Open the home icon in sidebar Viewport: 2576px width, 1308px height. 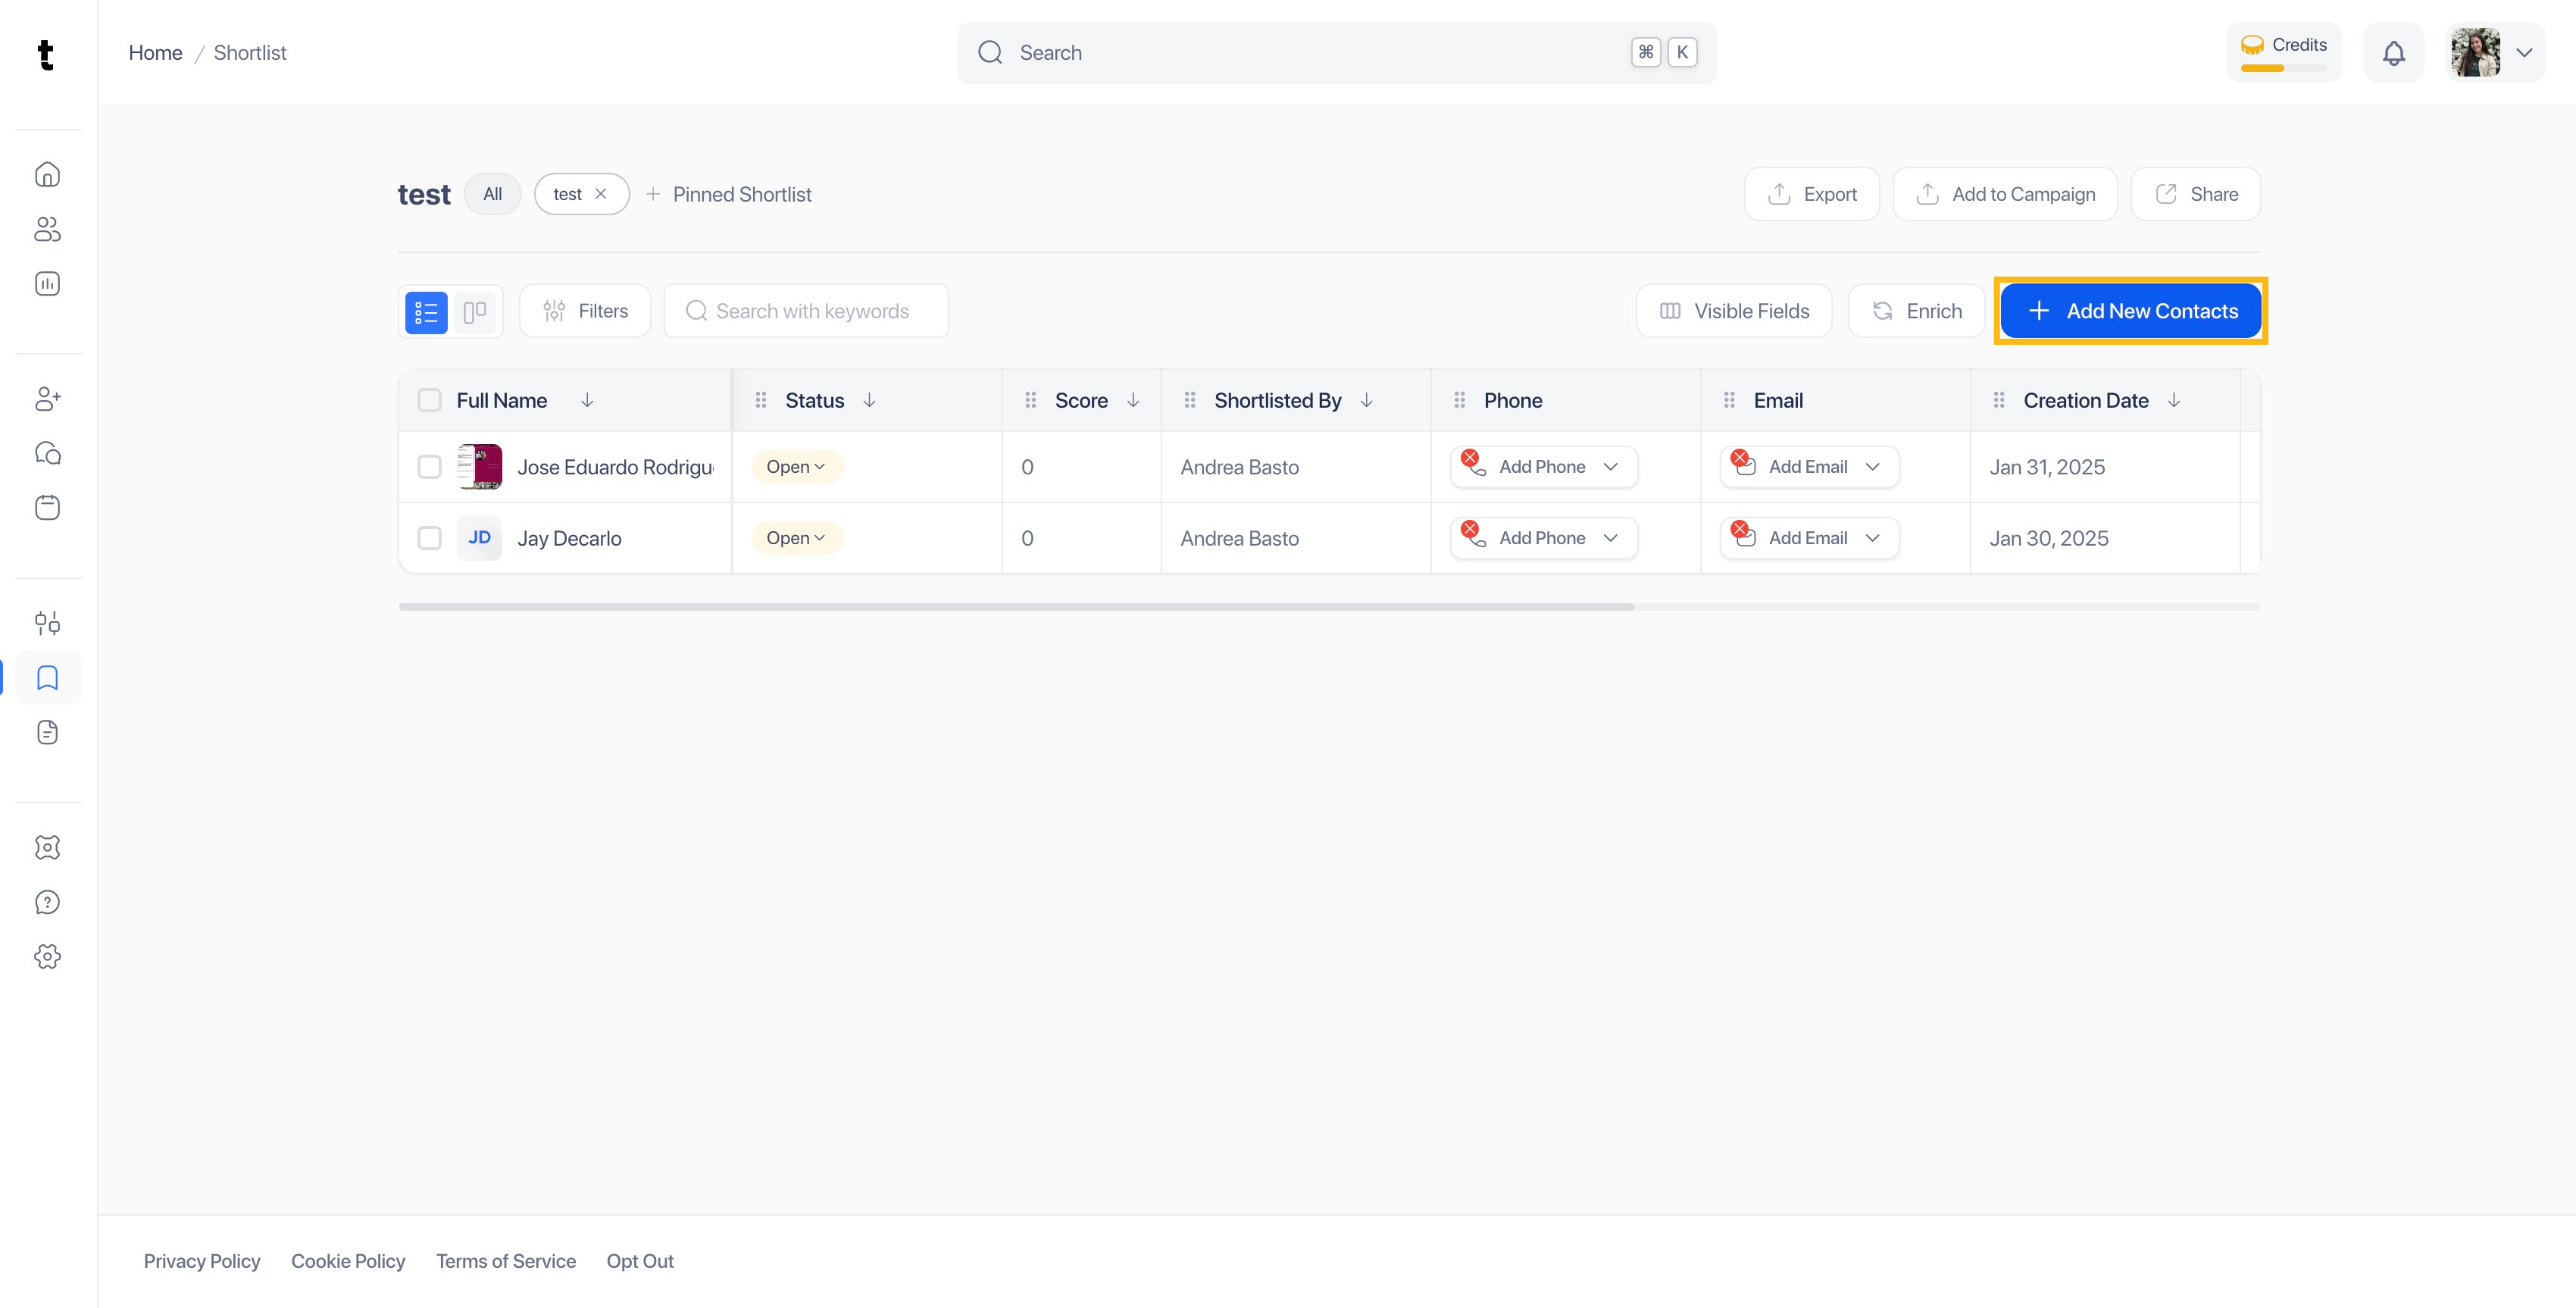click(47, 175)
